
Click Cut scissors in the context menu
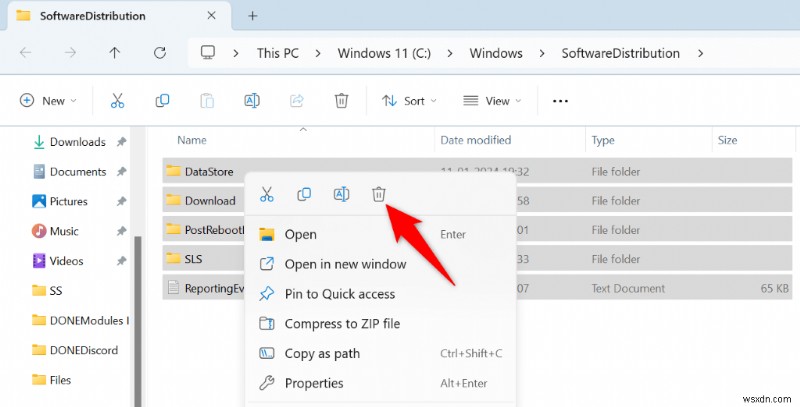[x=266, y=194]
